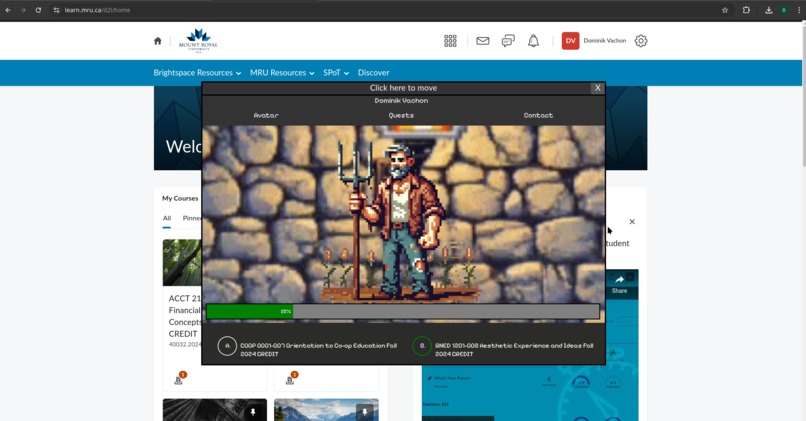Open the site information icon in the address bar
806x421 pixels.
pos(57,10)
